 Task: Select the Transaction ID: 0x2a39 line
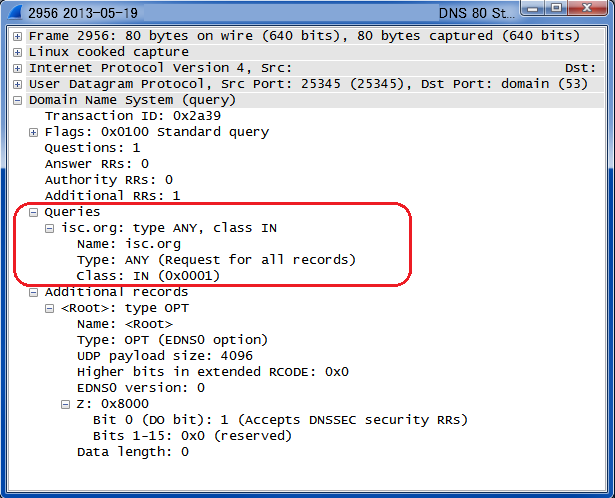pyautogui.click(x=133, y=116)
